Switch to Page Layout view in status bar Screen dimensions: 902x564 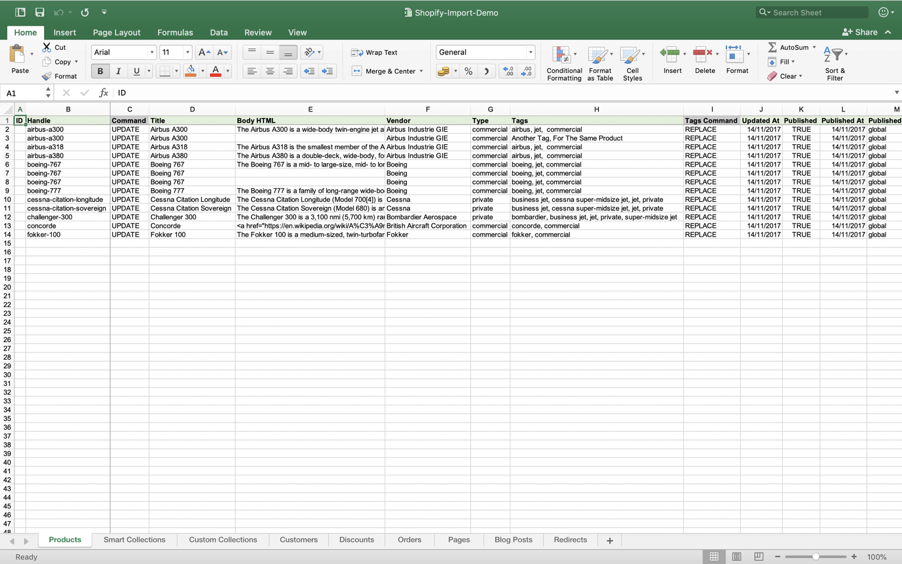click(x=736, y=557)
